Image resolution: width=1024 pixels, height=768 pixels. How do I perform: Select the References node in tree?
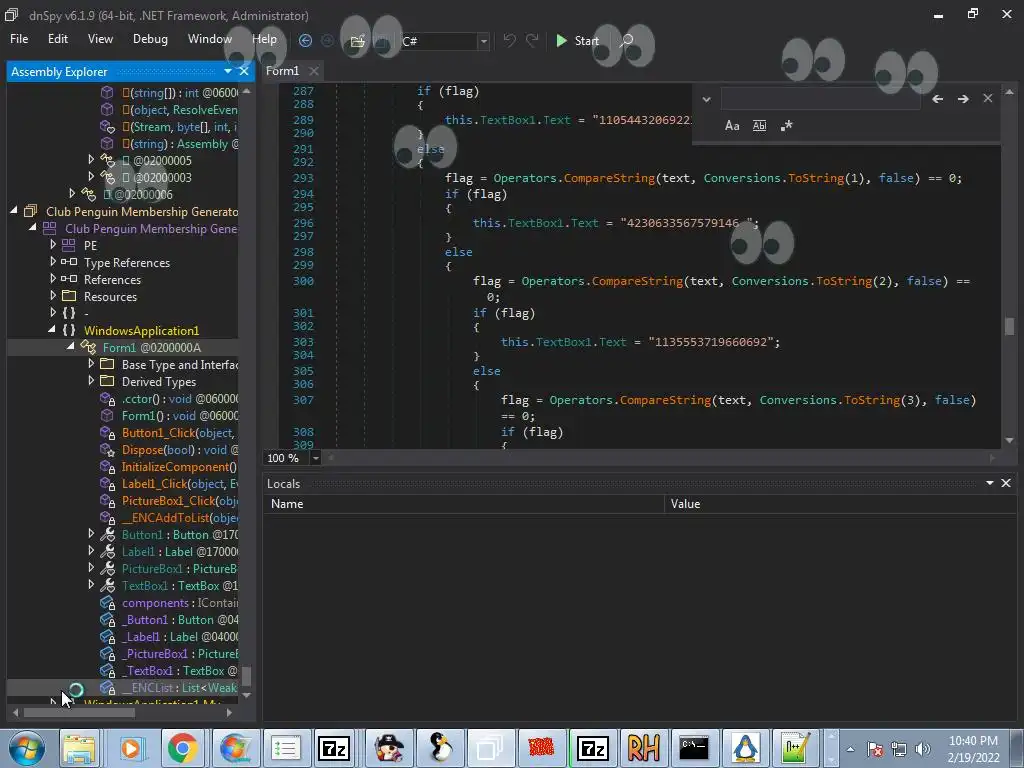pos(112,280)
